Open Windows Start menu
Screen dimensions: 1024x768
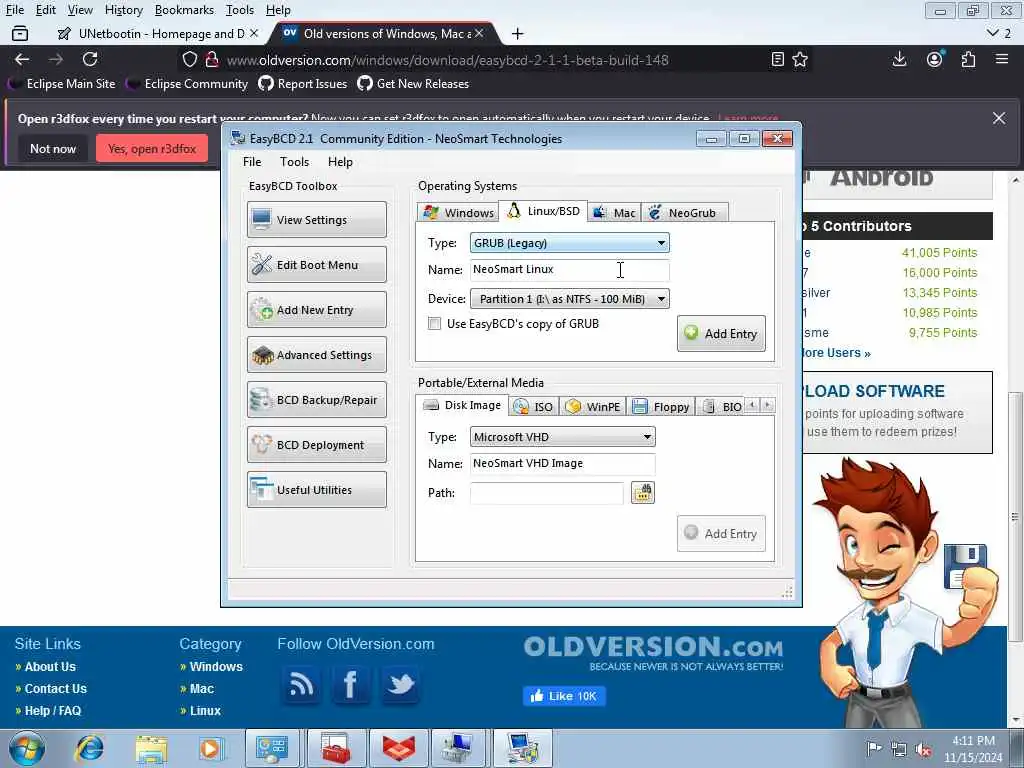[x=27, y=748]
